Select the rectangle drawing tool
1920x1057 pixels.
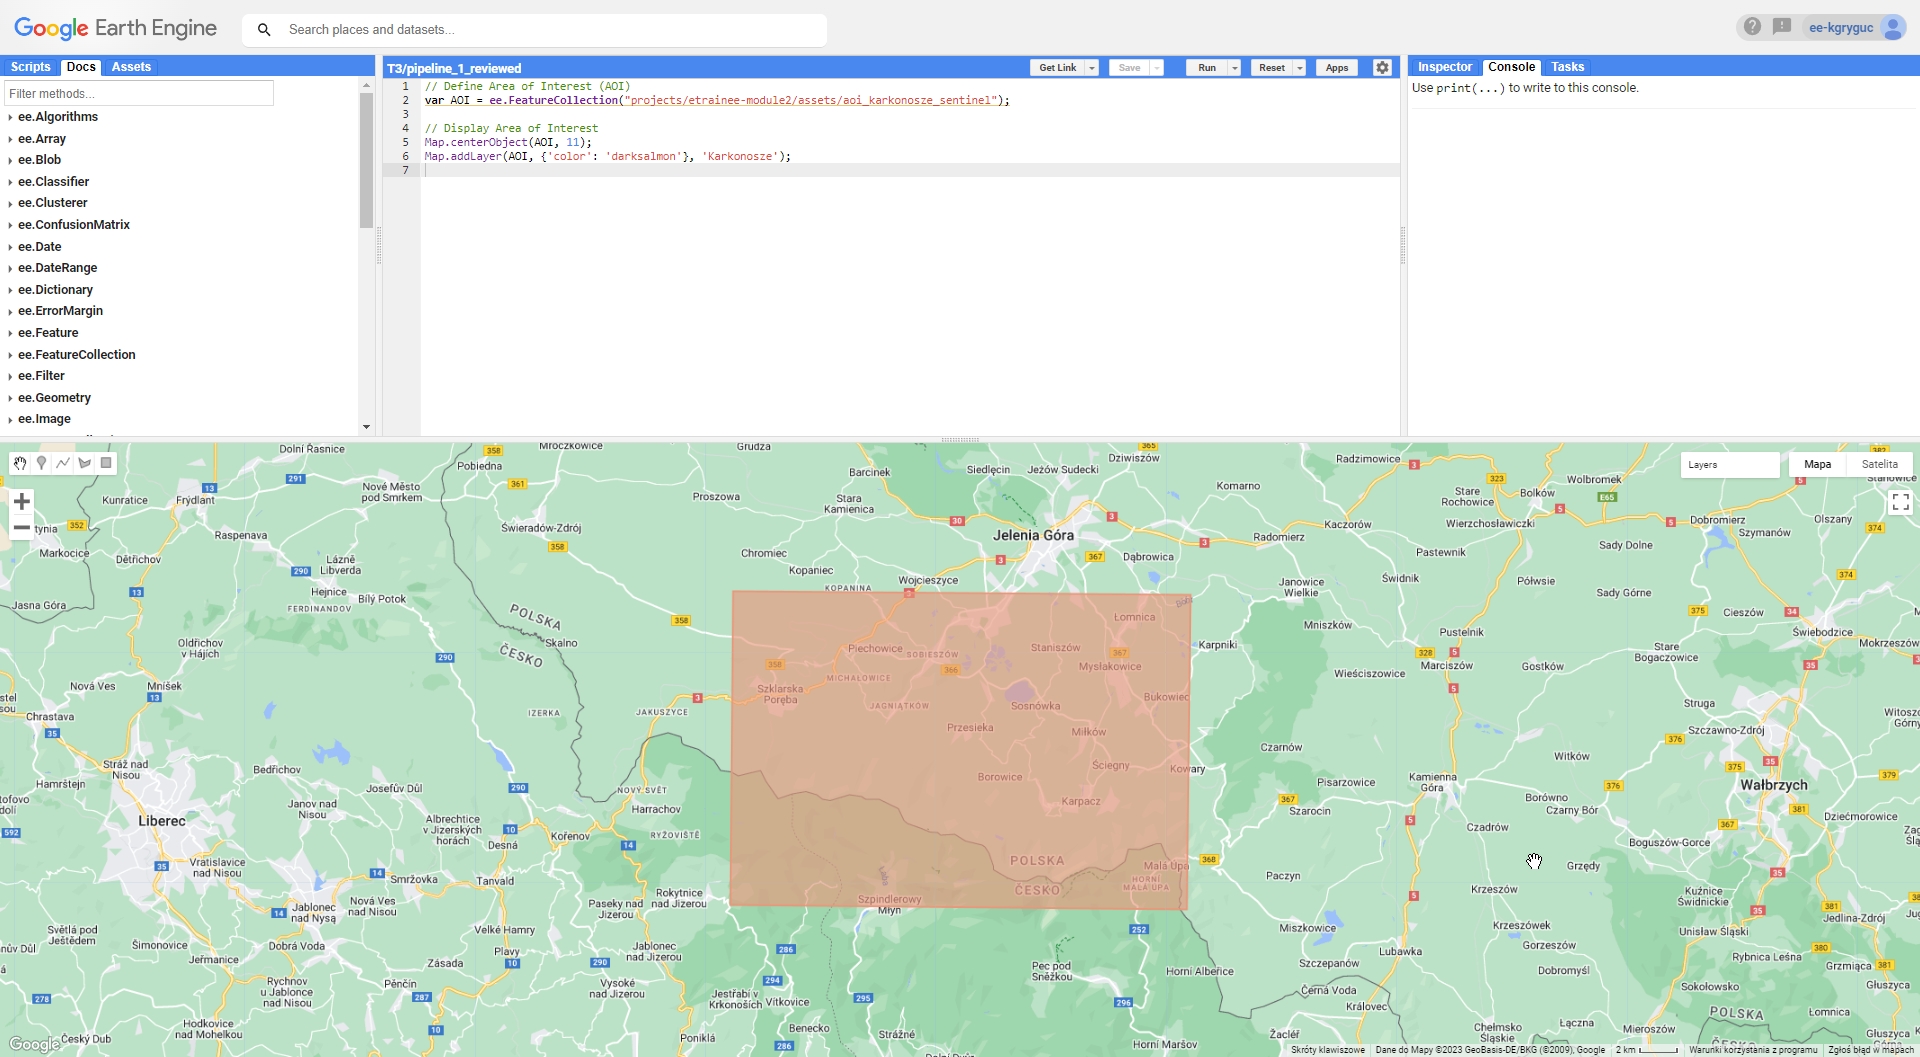[105, 462]
